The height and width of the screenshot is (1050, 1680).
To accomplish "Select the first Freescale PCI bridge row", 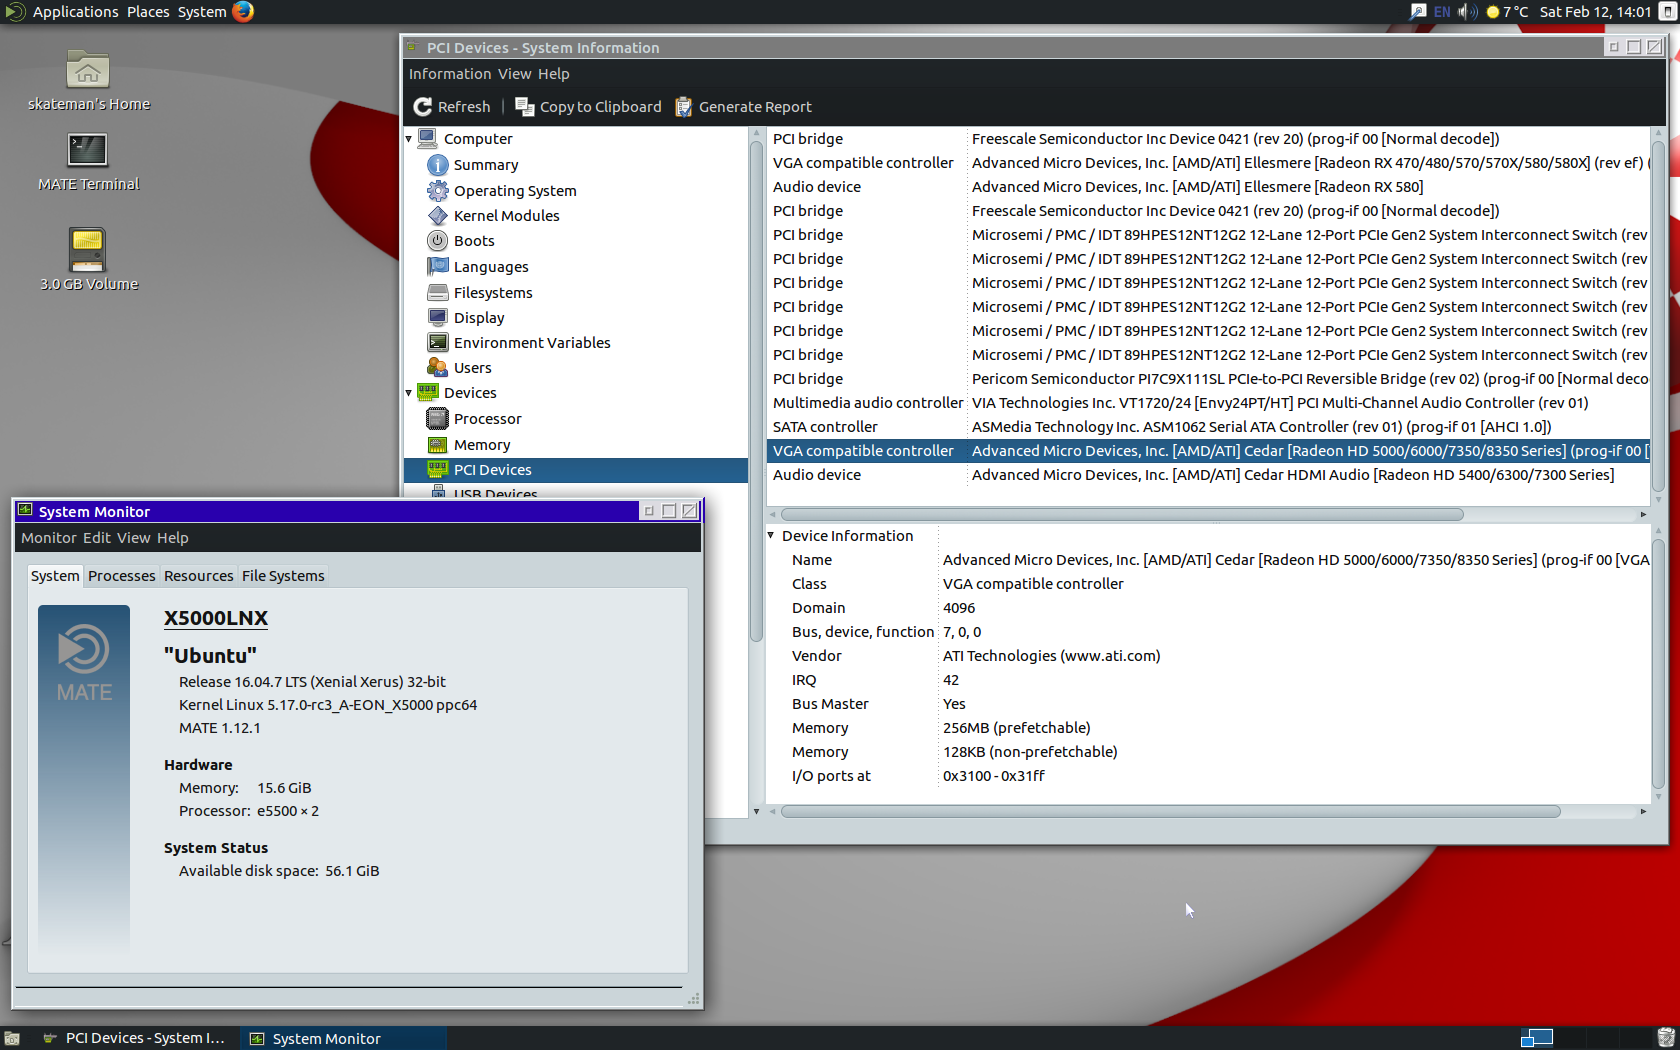I will [x=1208, y=139].
